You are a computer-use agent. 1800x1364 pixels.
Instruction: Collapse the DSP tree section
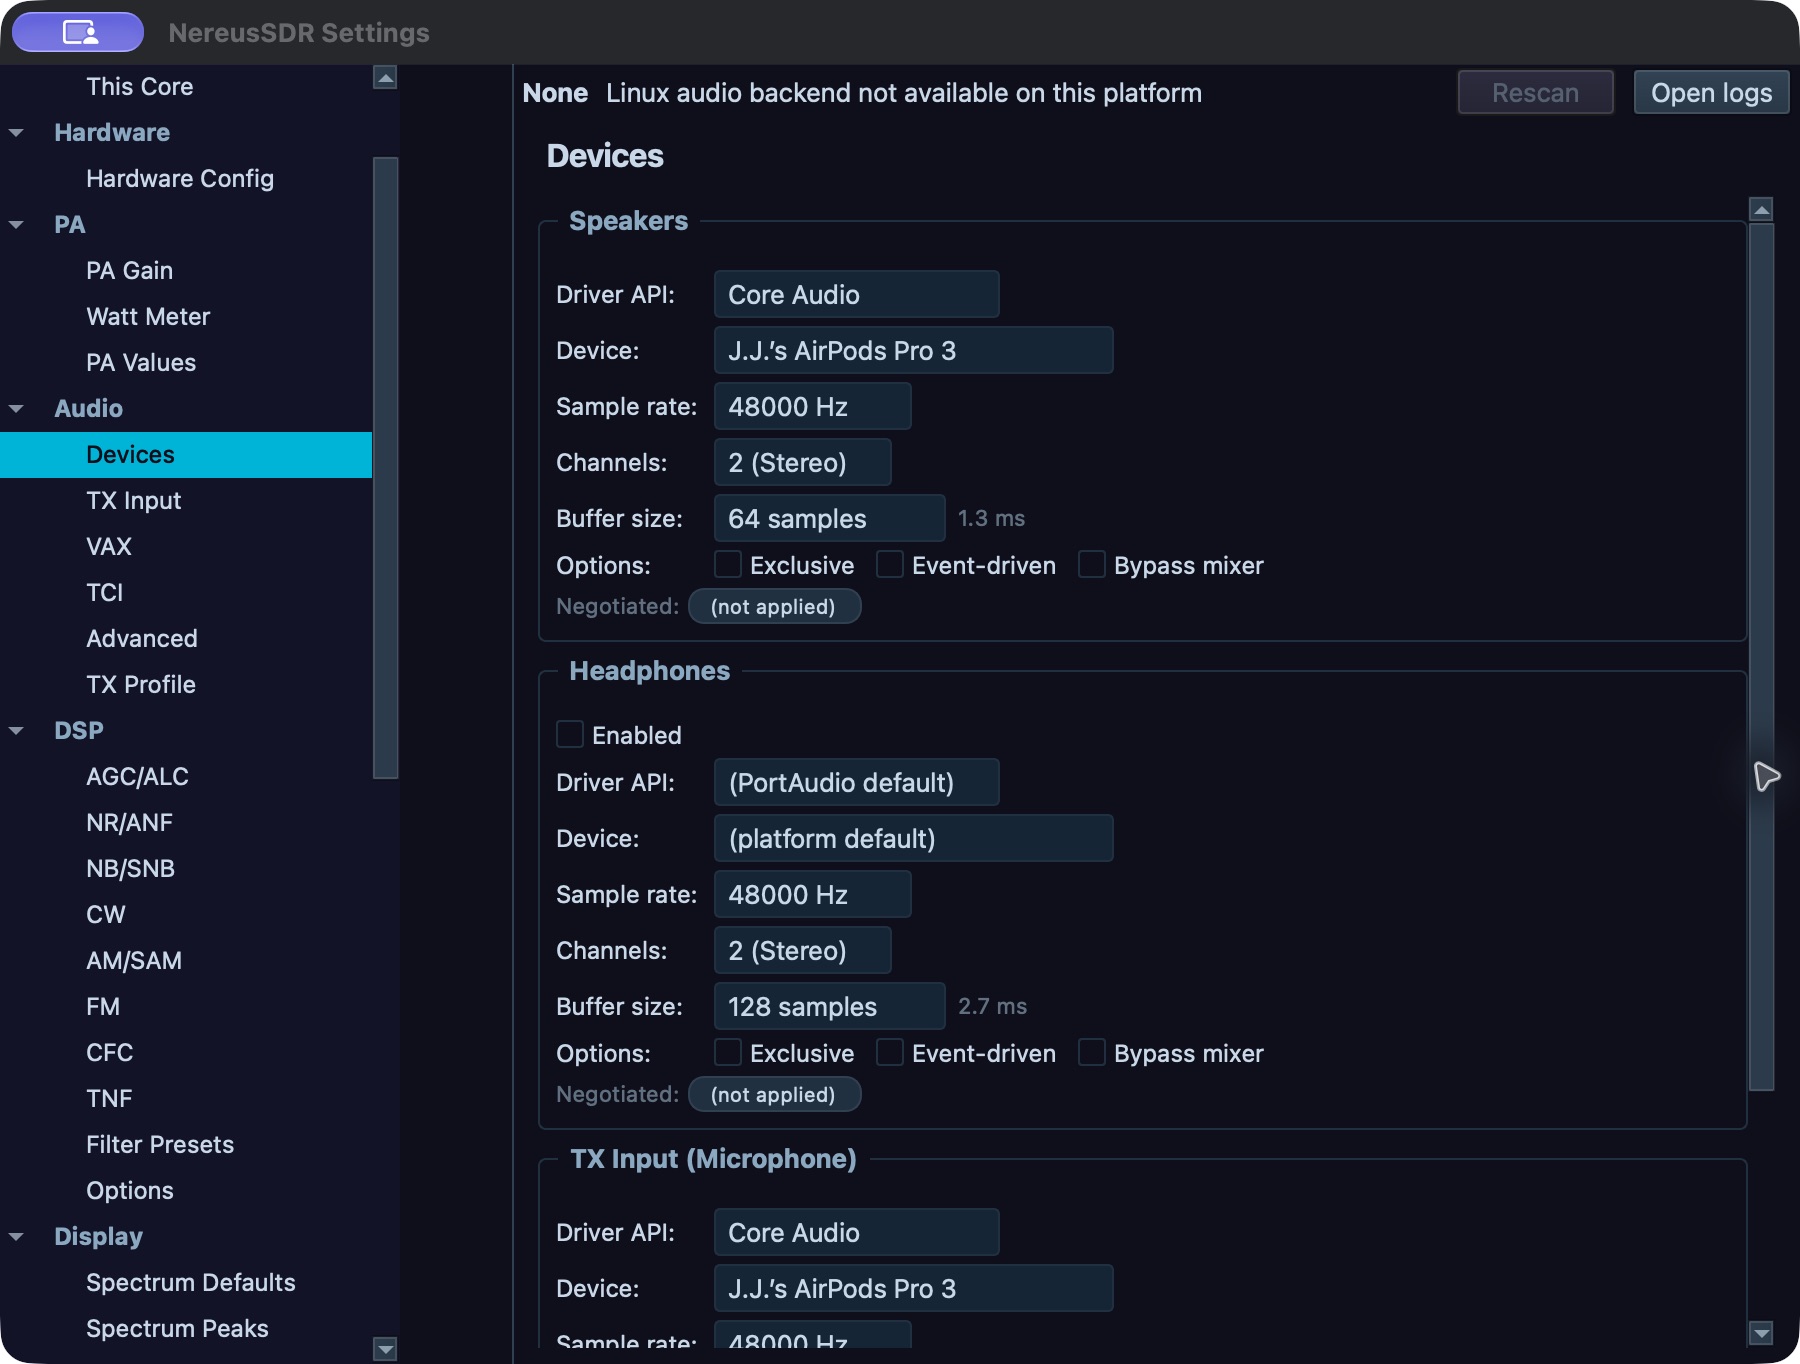click(x=16, y=731)
